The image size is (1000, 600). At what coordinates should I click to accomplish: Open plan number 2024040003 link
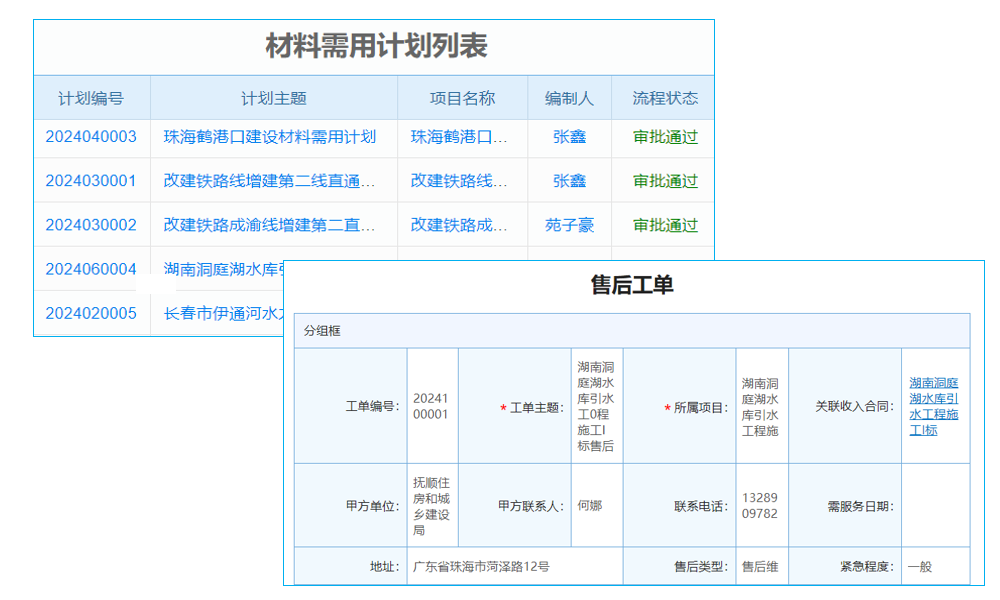click(x=92, y=137)
